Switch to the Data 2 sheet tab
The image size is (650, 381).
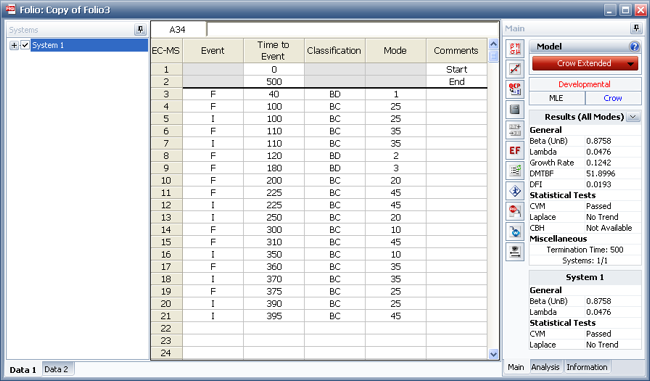(56, 369)
